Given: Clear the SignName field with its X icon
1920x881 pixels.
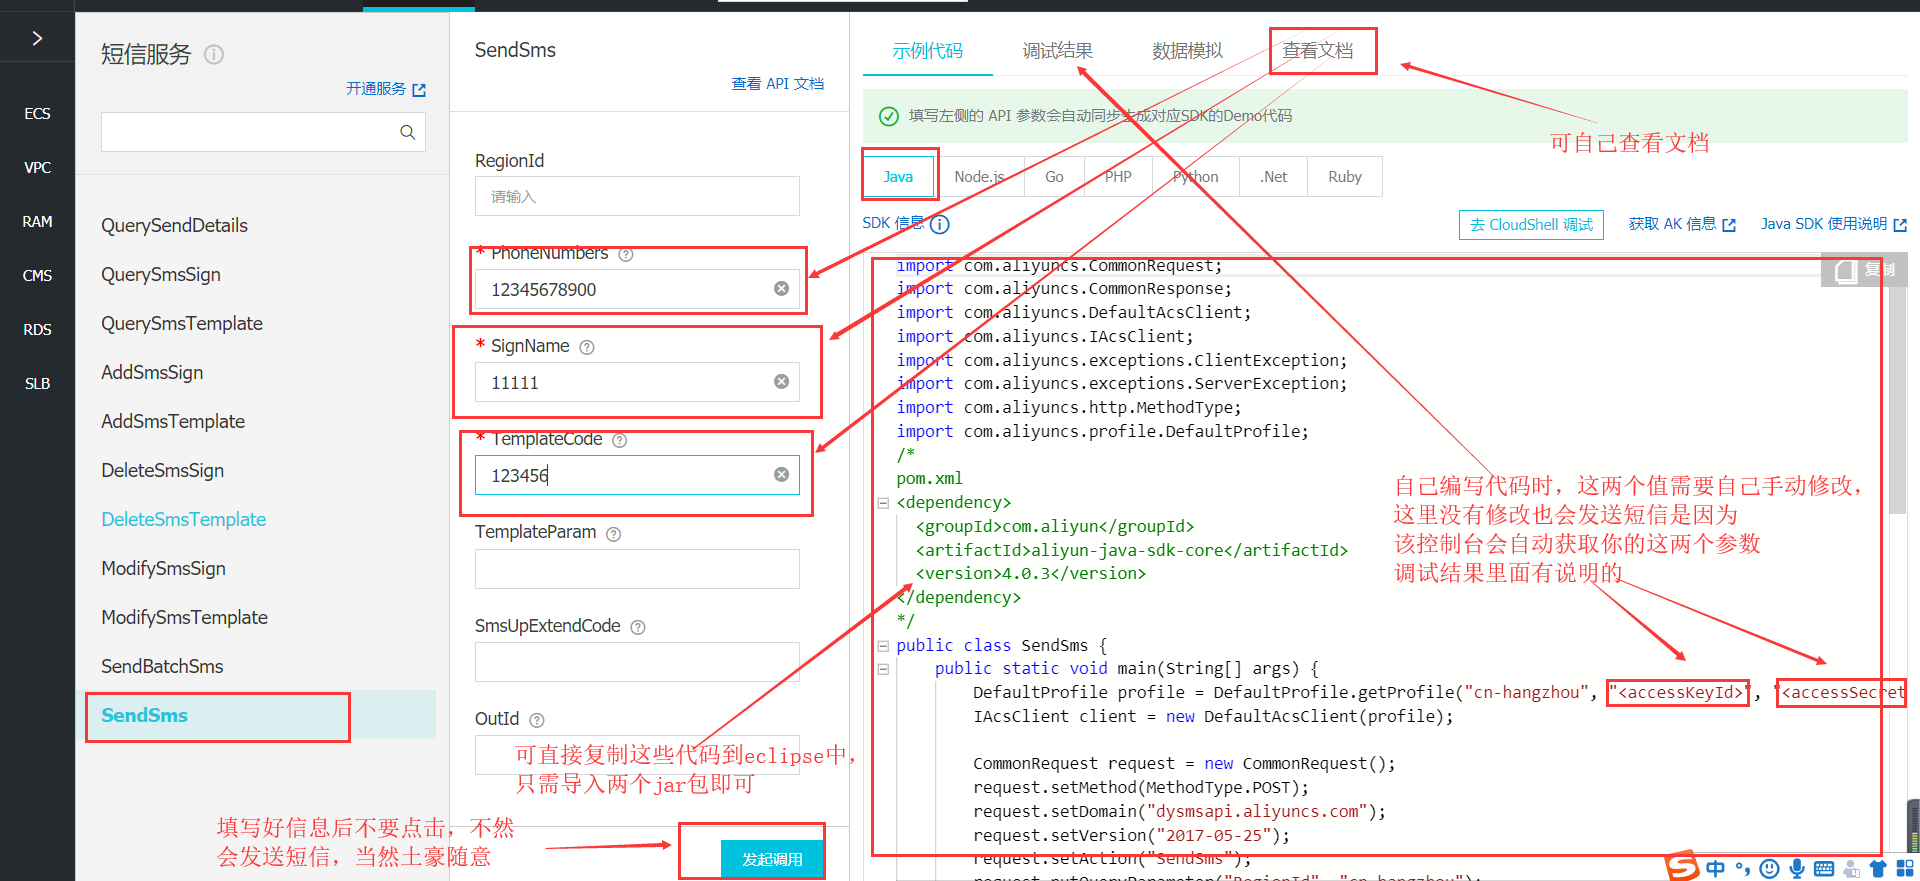Looking at the screenshot, I should pyautogui.click(x=781, y=382).
